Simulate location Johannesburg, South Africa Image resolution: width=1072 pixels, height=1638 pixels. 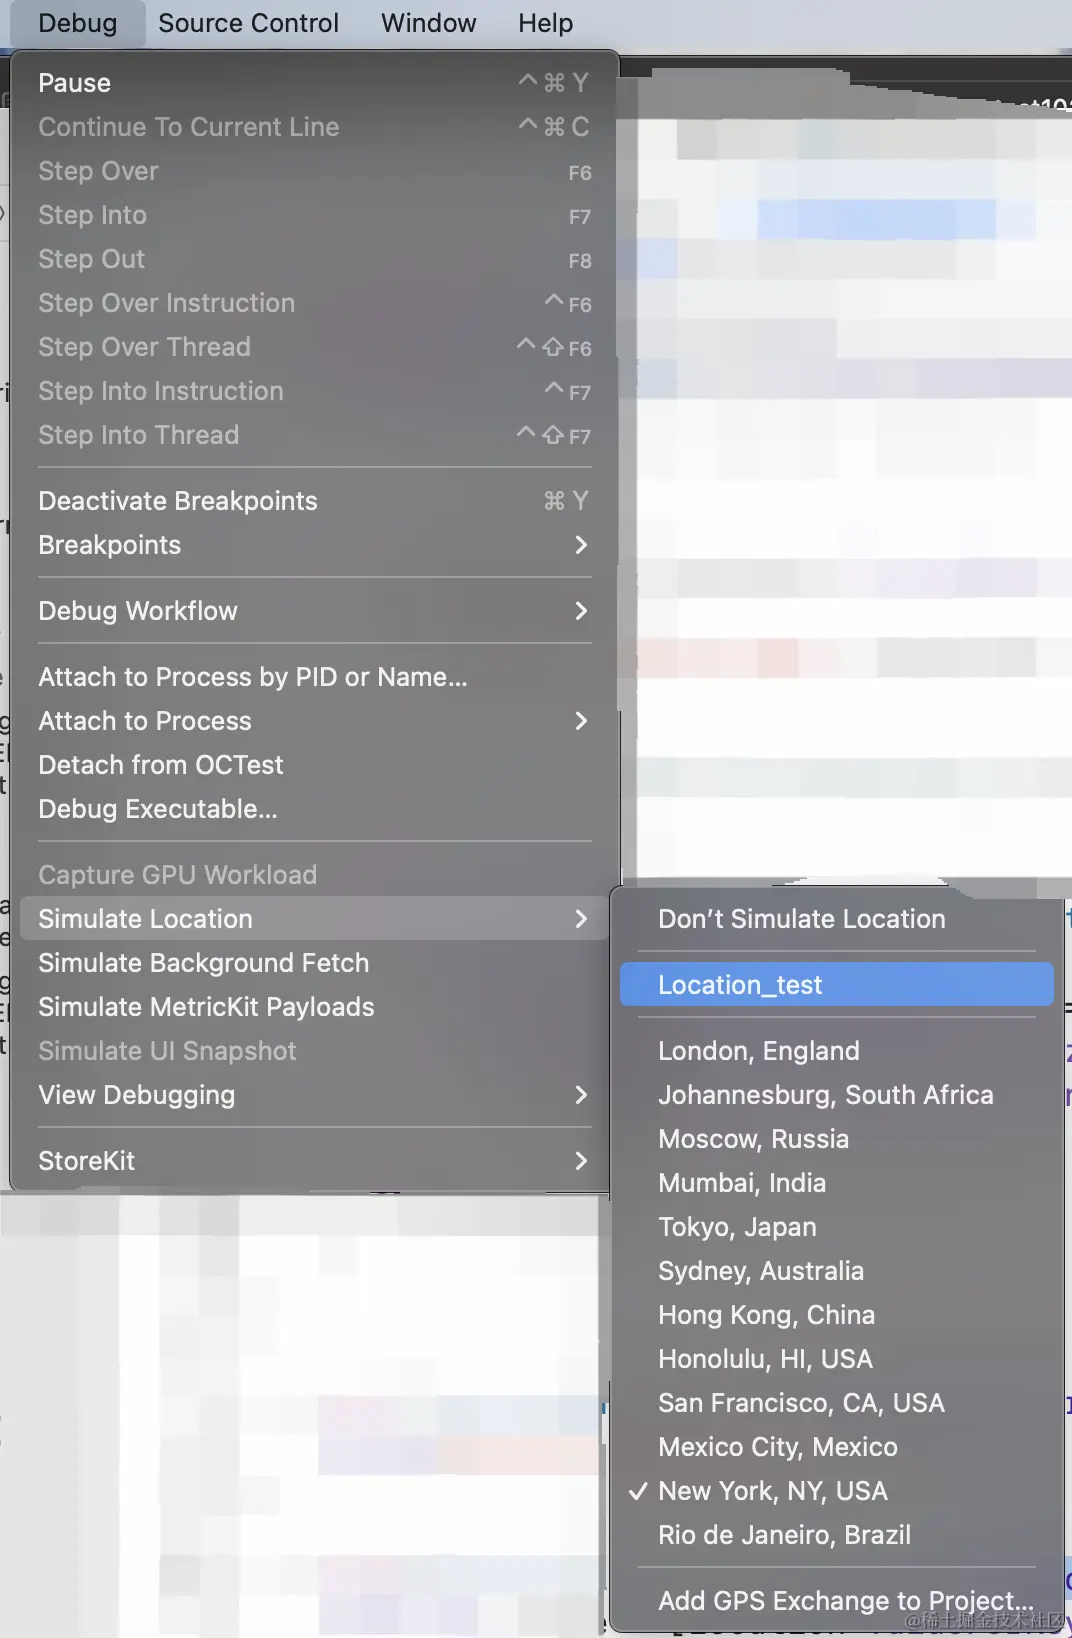[837, 1095]
